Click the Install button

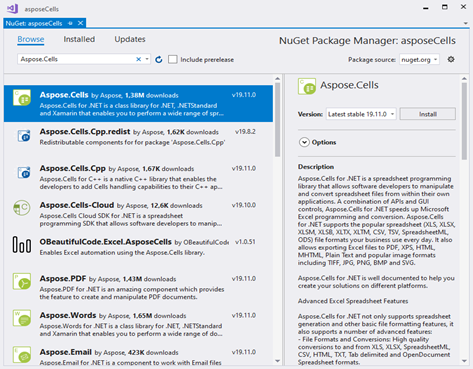click(x=428, y=114)
